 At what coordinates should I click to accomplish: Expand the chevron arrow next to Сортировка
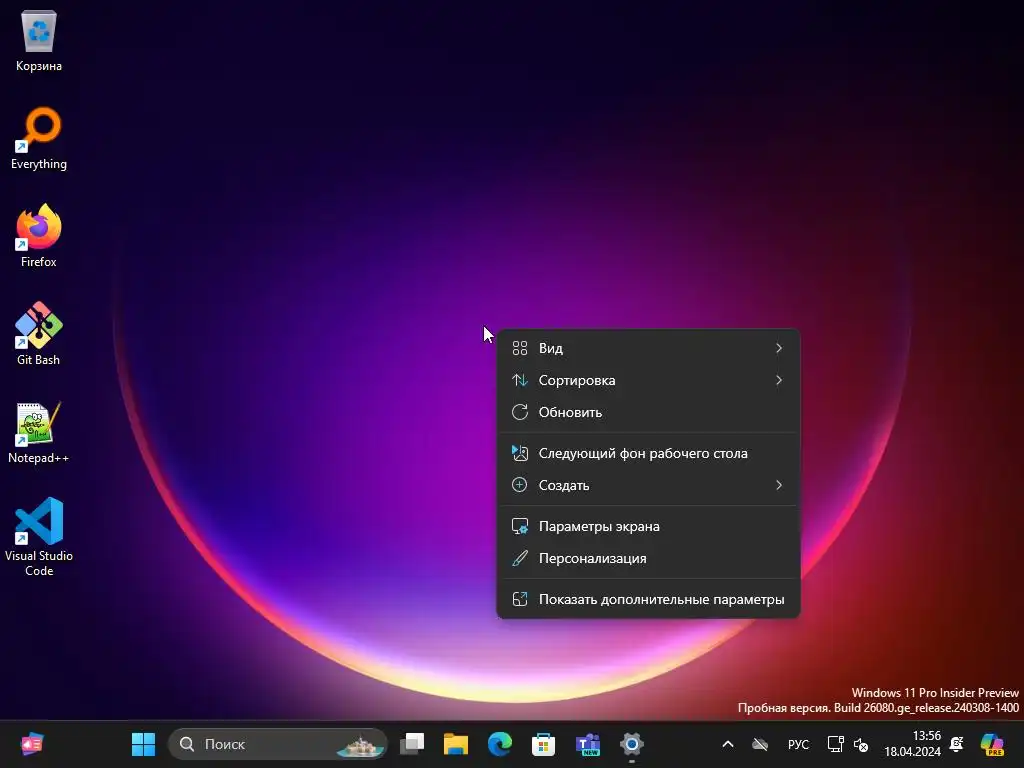(x=778, y=380)
